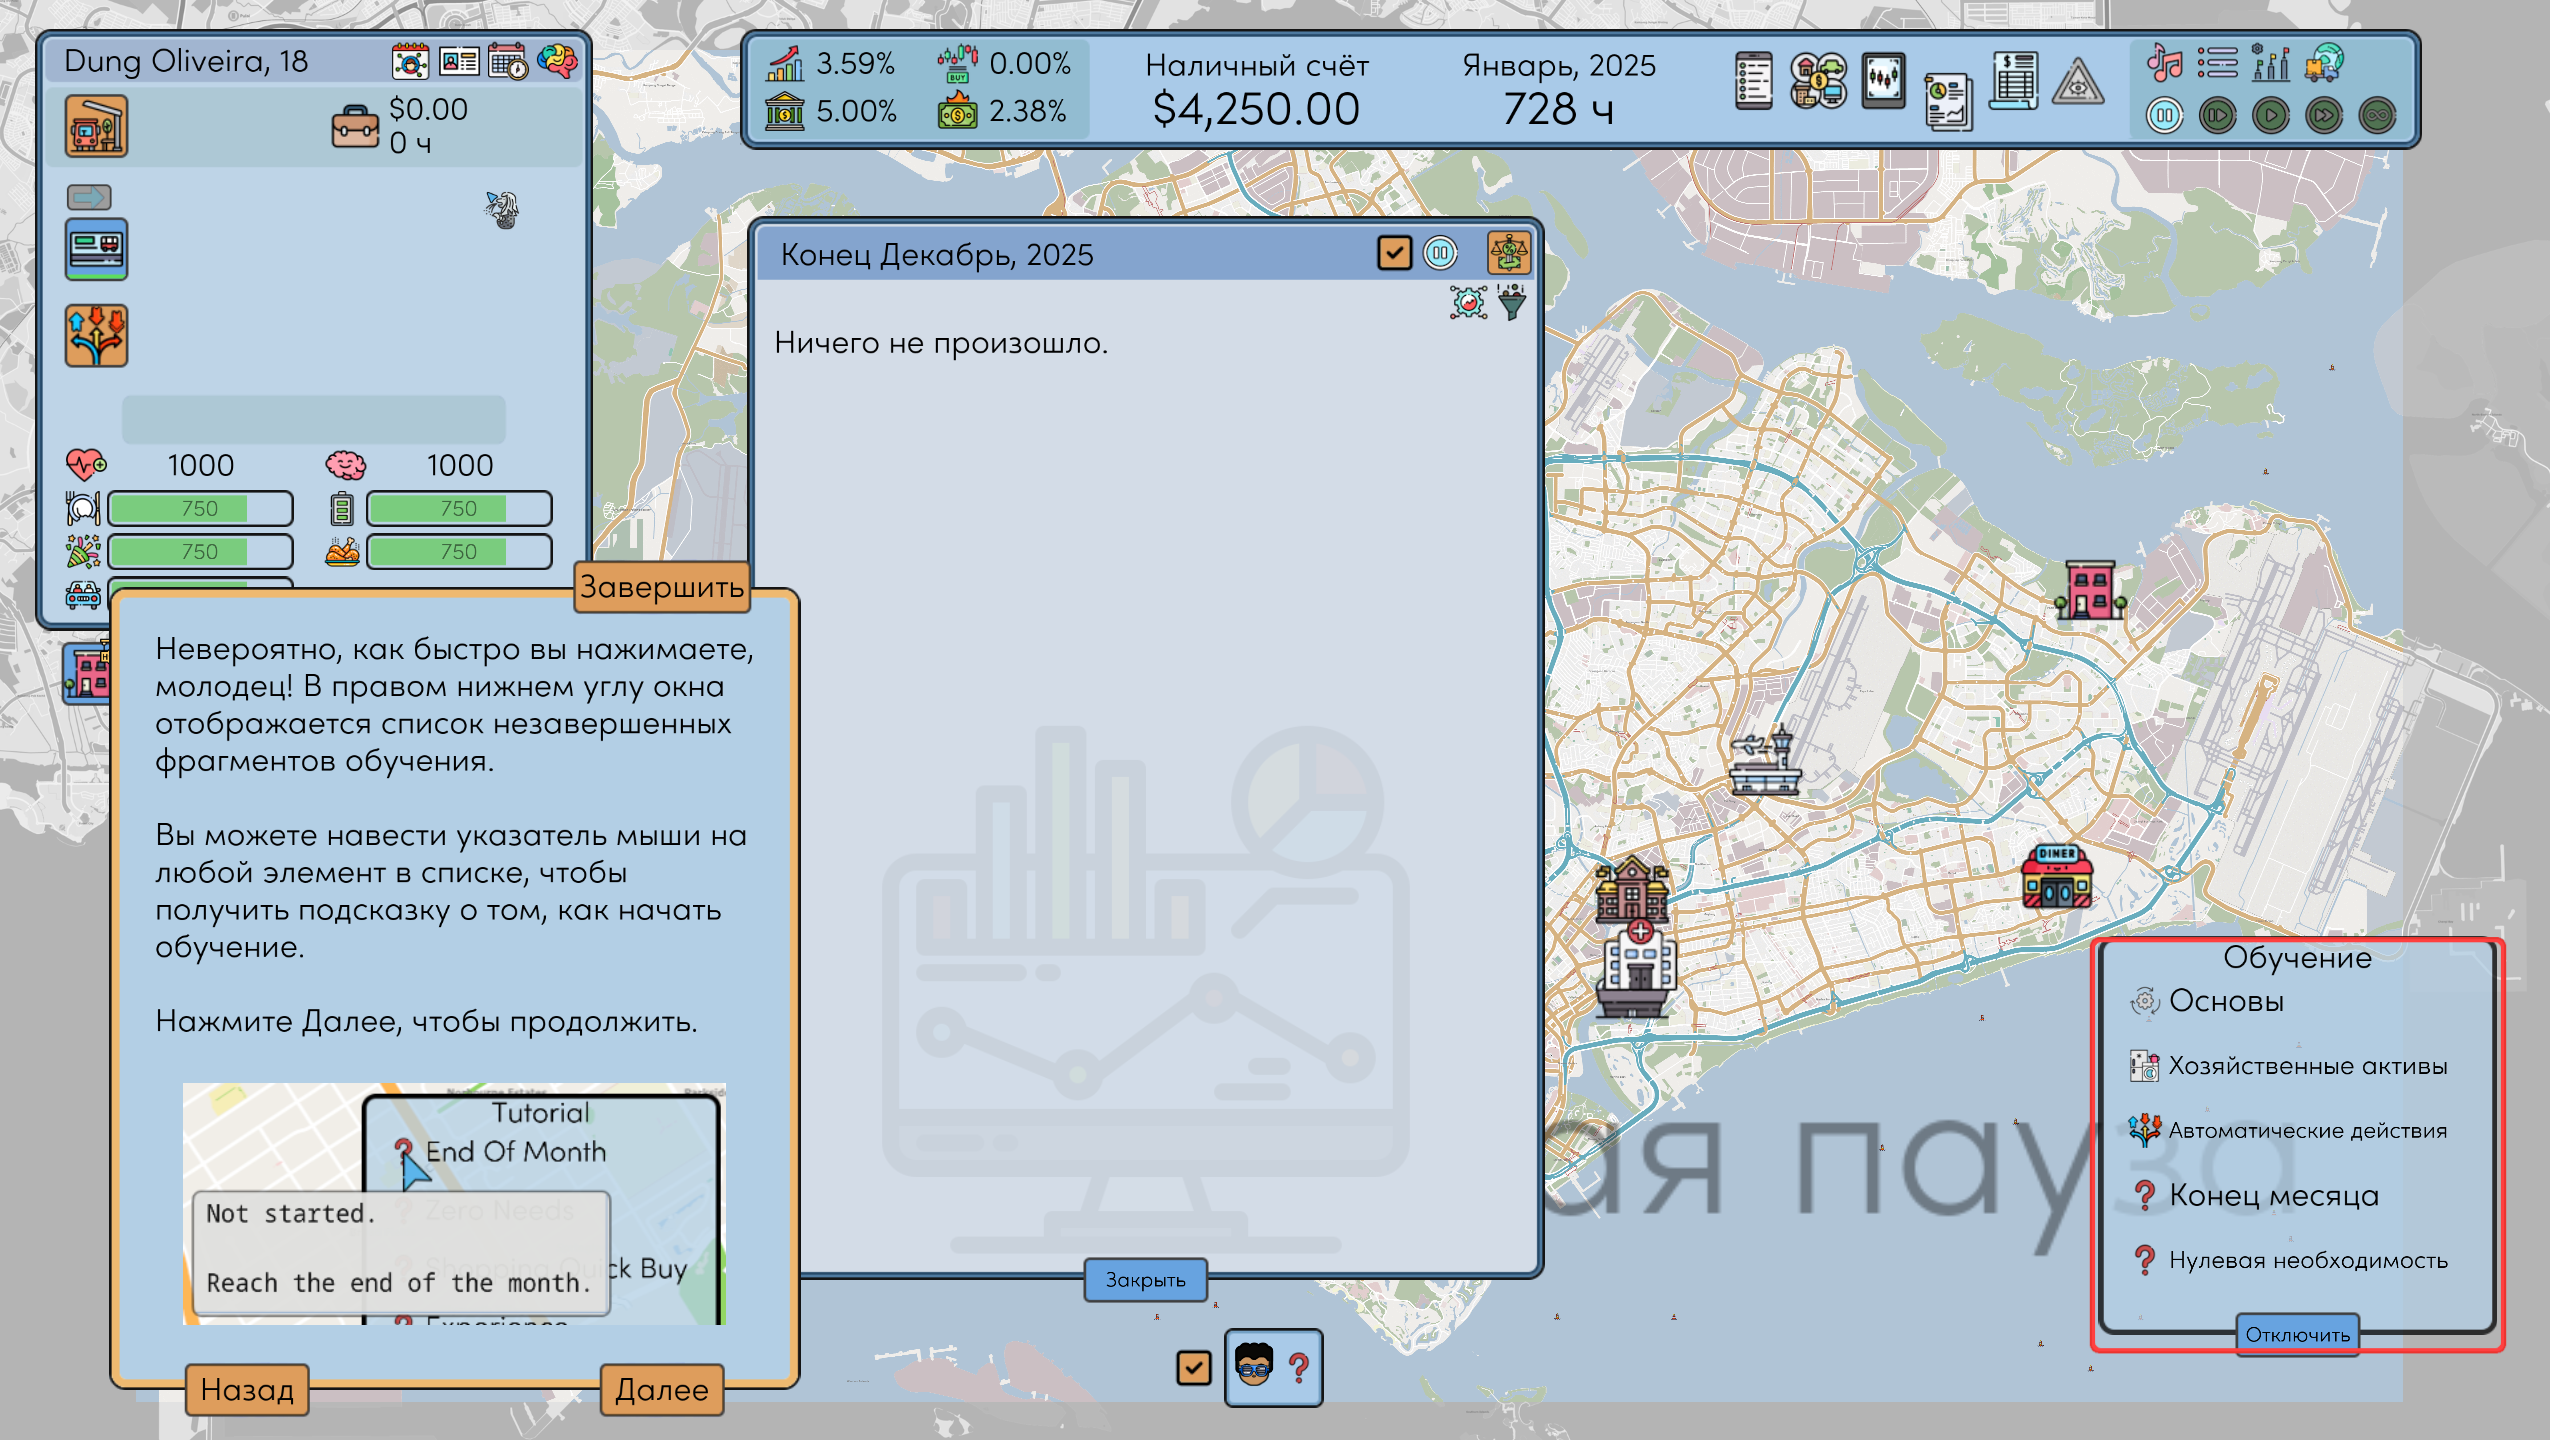Open the phone checklist icon in top bar
Screen dimensions: 2550x1440
(x=1754, y=81)
